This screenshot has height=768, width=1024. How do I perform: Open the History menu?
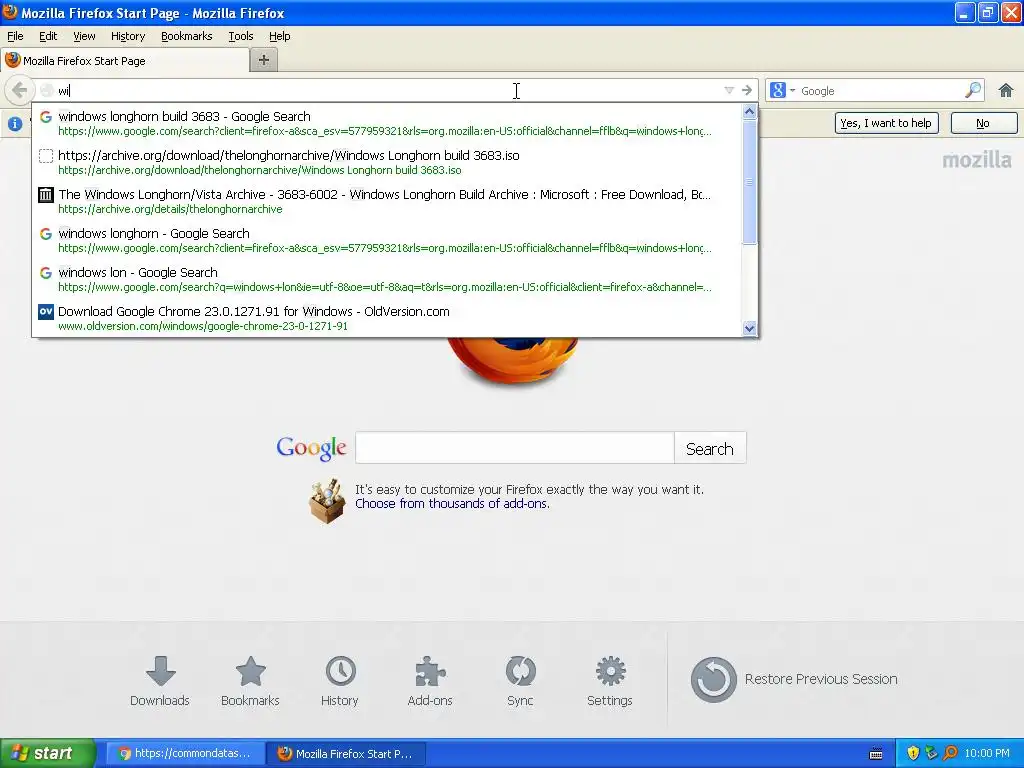coord(128,36)
